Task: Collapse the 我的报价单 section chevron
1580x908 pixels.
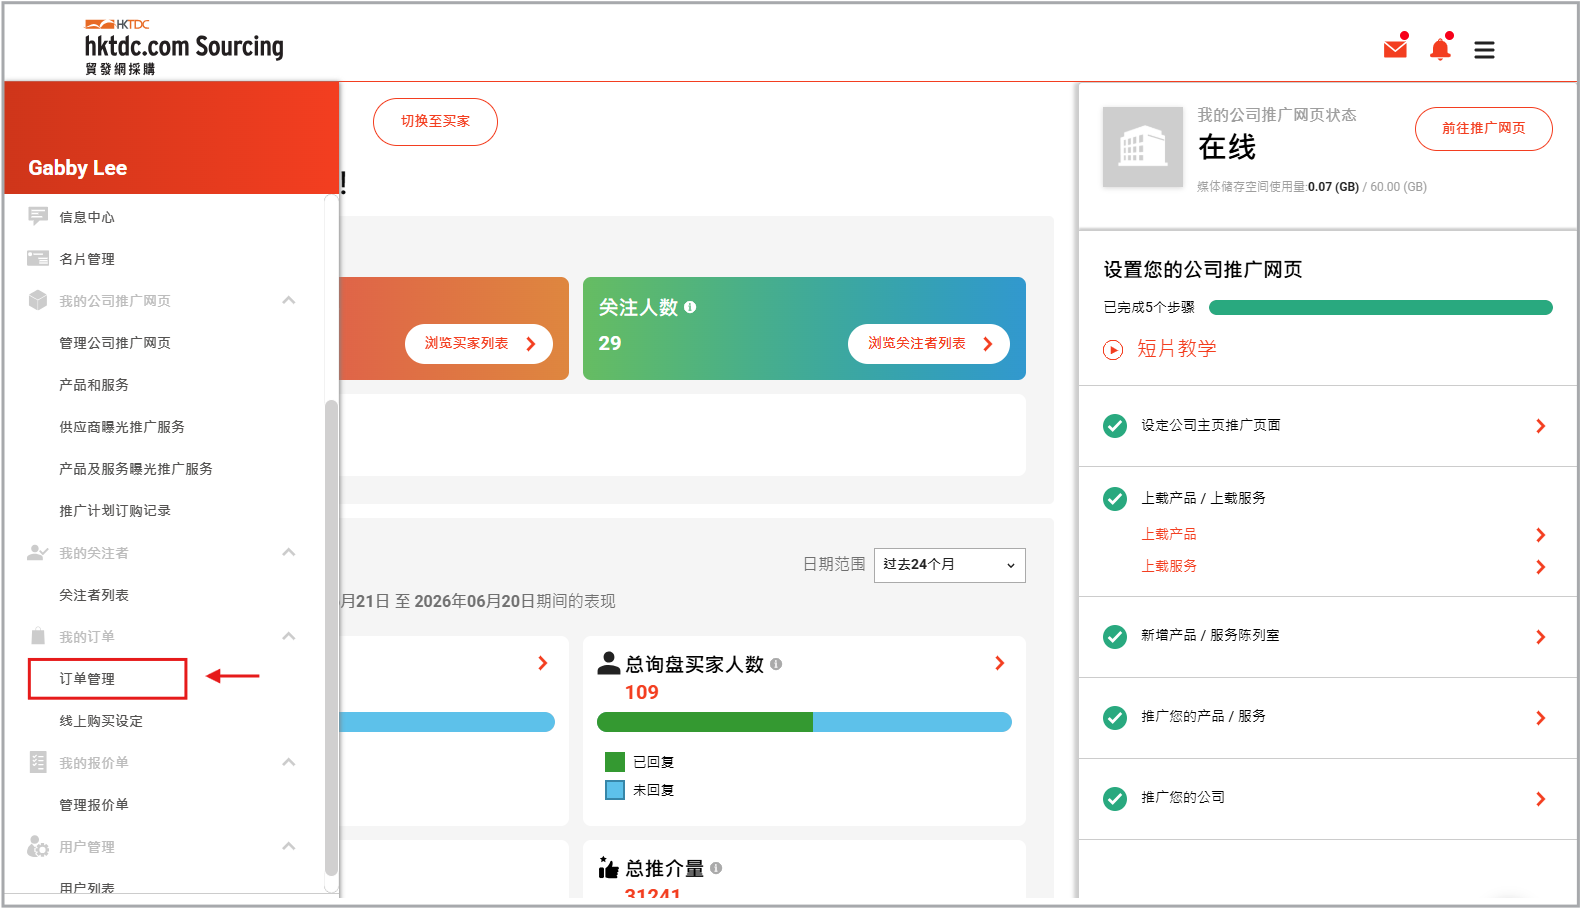Action: pyautogui.click(x=289, y=762)
